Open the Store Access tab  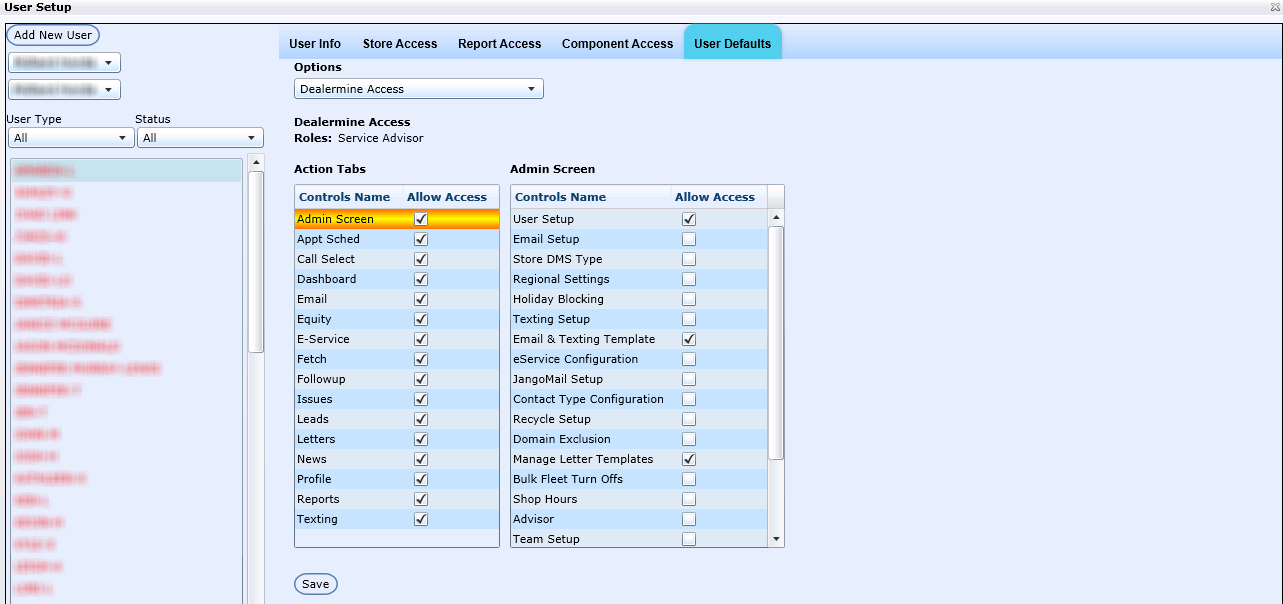tap(400, 44)
